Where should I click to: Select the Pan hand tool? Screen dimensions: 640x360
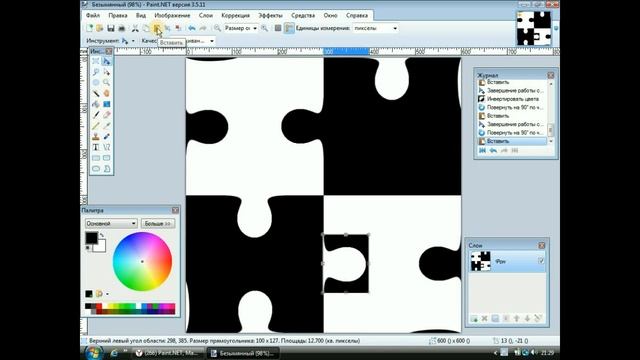click(107, 93)
